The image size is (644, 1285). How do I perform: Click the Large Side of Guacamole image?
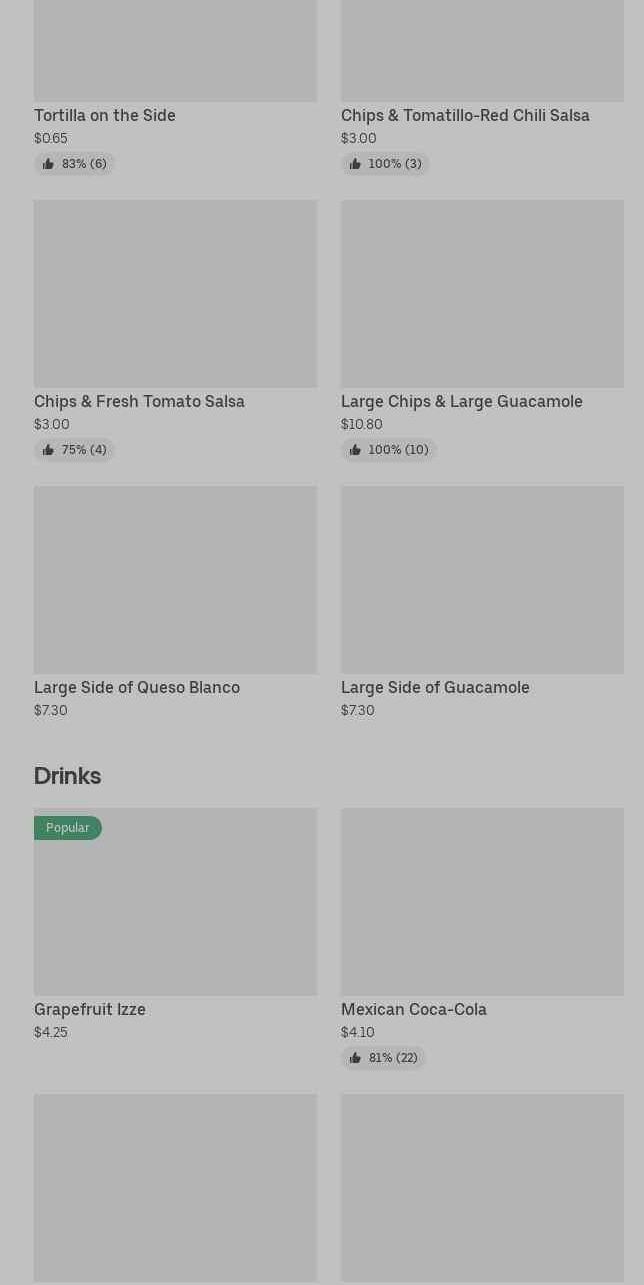481,579
